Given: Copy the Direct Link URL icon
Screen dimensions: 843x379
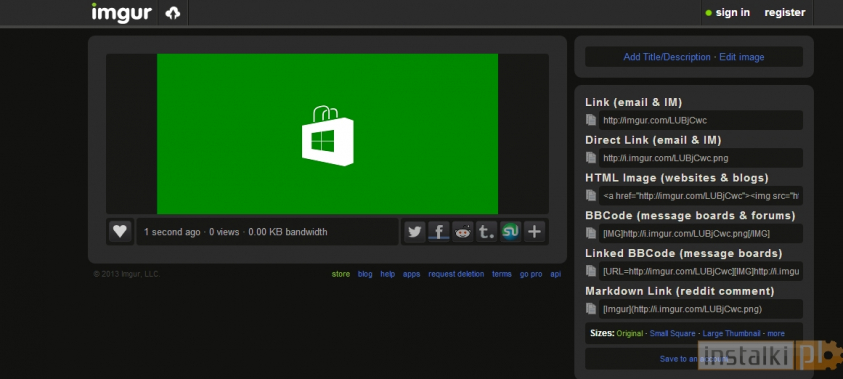Looking at the screenshot, I should pyautogui.click(x=591, y=158).
